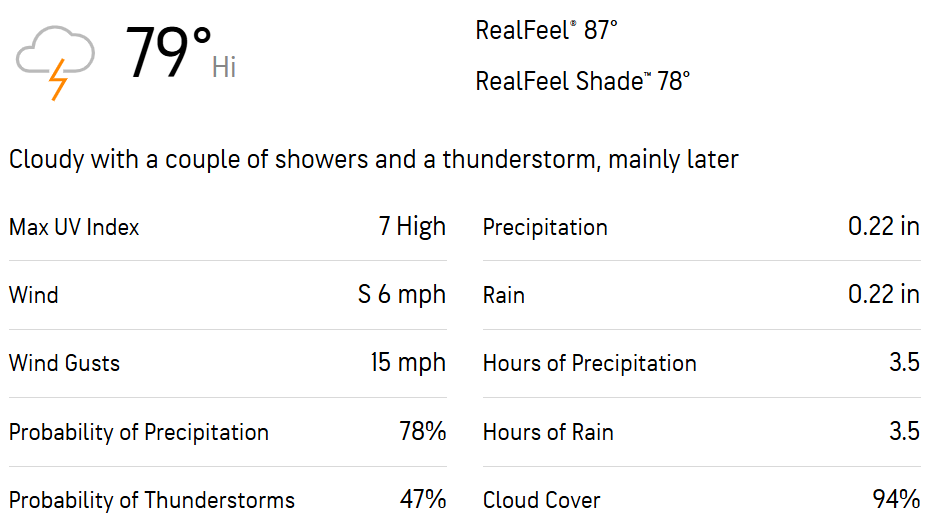Click the RealFeel Shade 78° label

[x=582, y=81]
